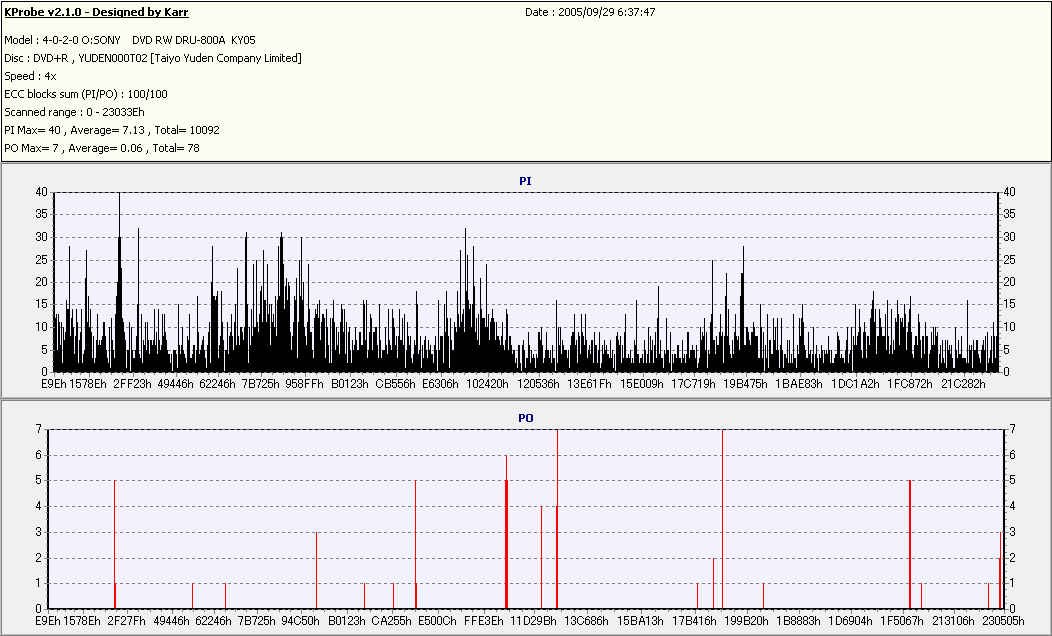This screenshot has height=636, width=1052.
Task: Click the PO axis label 1F5067h
Action: (x=902, y=621)
